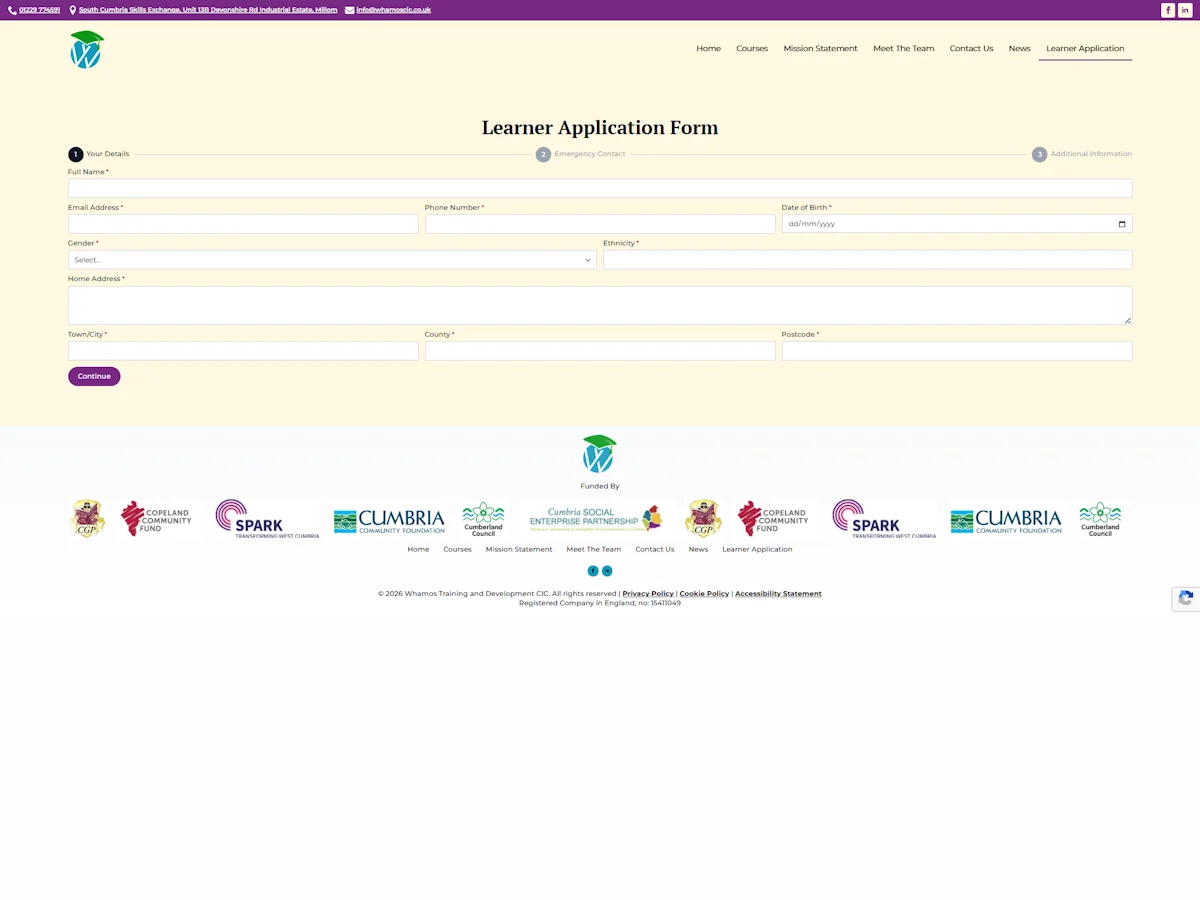Open Home in the top navigation
Screen dimensions: 1200x900
(708, 48)
